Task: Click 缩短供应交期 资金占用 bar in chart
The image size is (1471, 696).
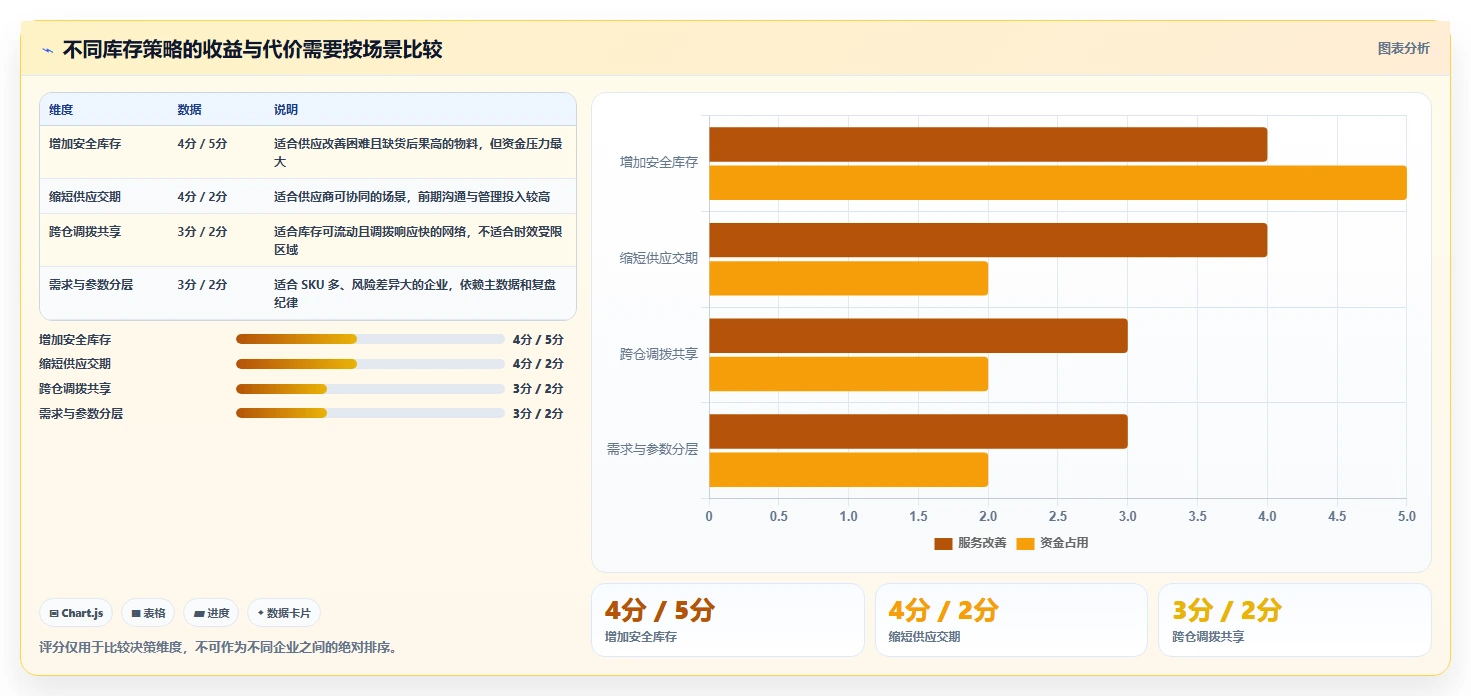Action: click(x=848, y=278)
